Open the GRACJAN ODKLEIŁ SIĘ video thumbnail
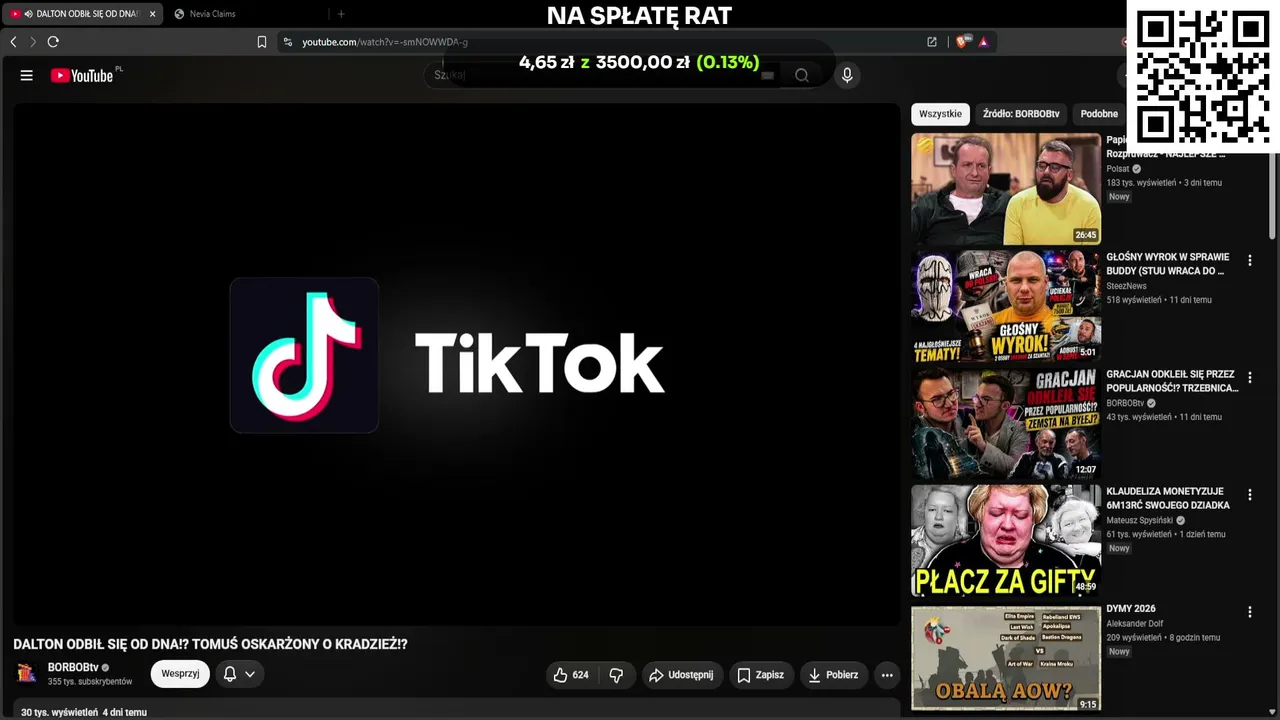 [1006, 424]
